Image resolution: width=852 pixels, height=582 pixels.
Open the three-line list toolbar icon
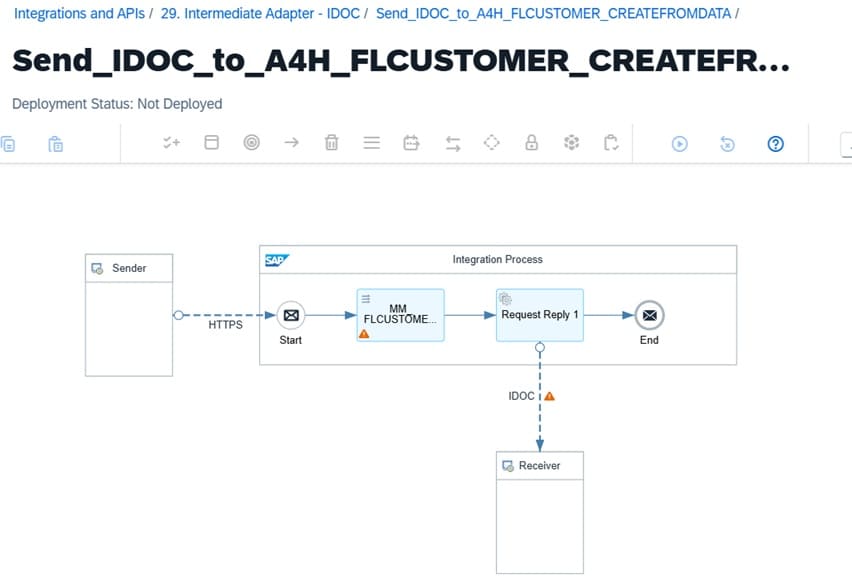point(372,143)
